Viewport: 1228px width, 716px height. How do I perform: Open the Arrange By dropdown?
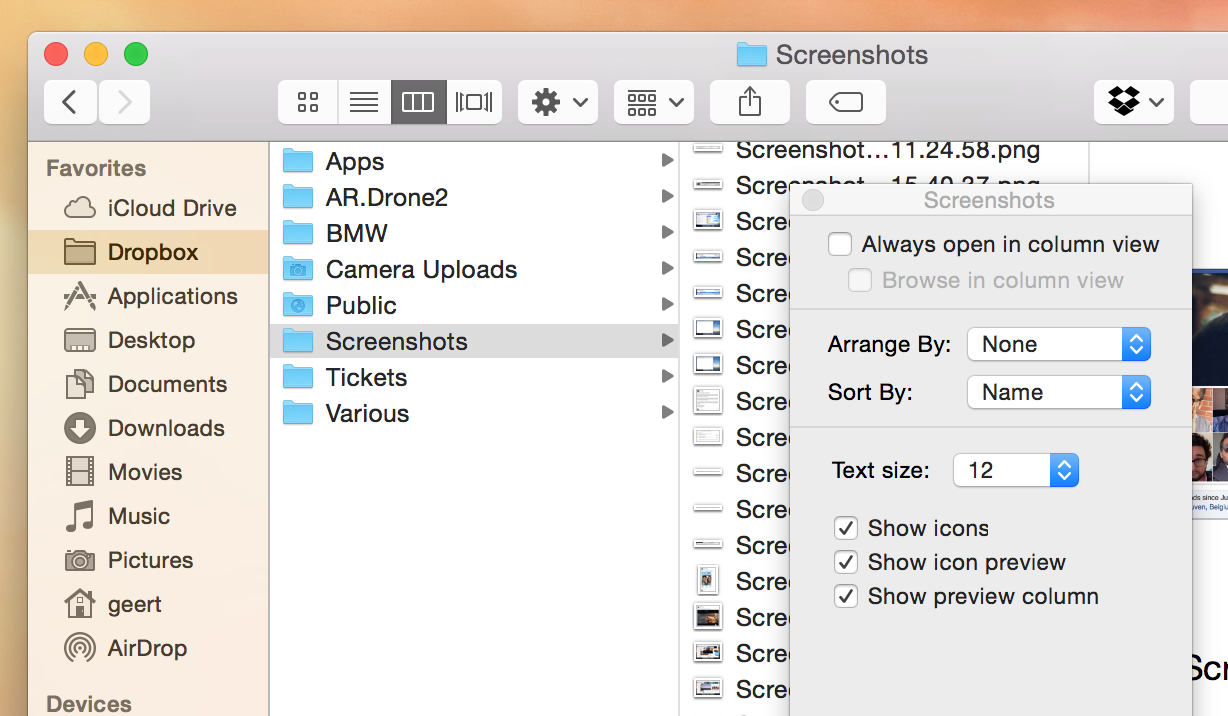(x=1059, y=345)
